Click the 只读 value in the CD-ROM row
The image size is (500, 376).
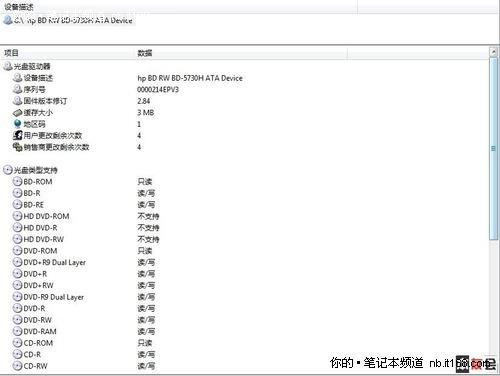[x=145, y=343]
